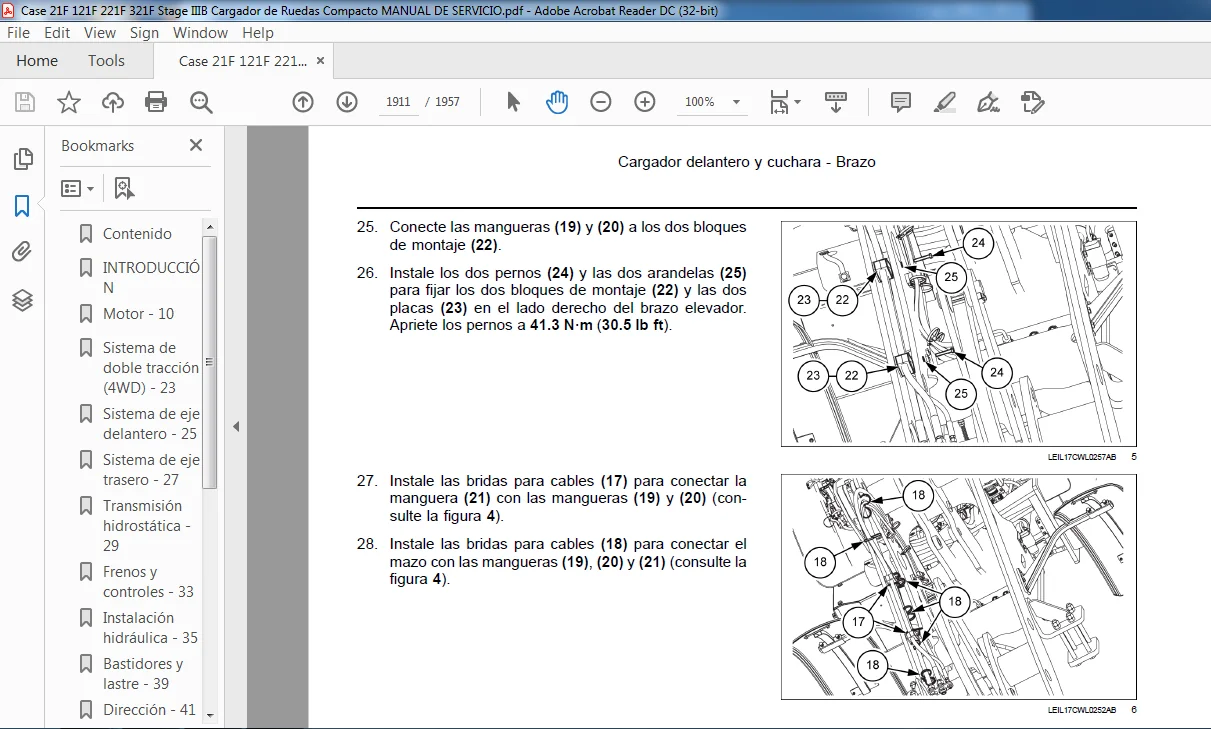Go to the previous page with up arrow
1211x729 pixels.
(303, 102)
